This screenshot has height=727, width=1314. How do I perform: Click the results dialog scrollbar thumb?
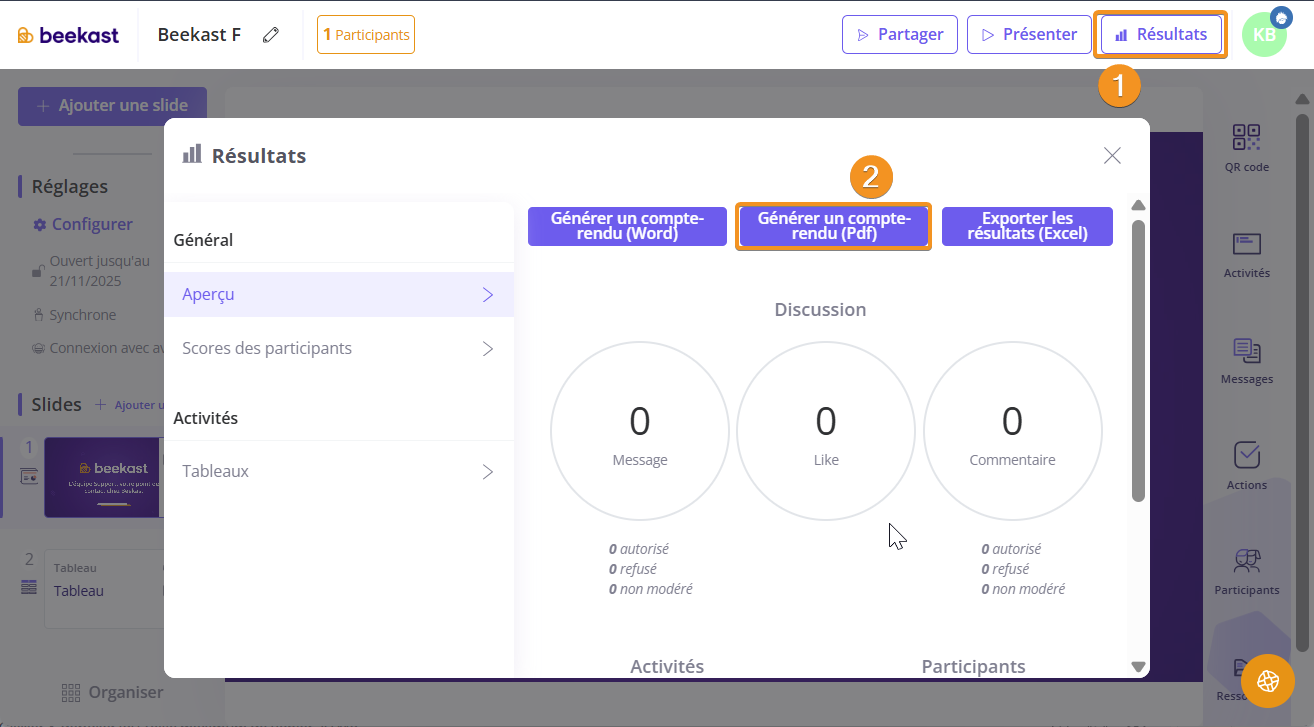click(1138, 360)
